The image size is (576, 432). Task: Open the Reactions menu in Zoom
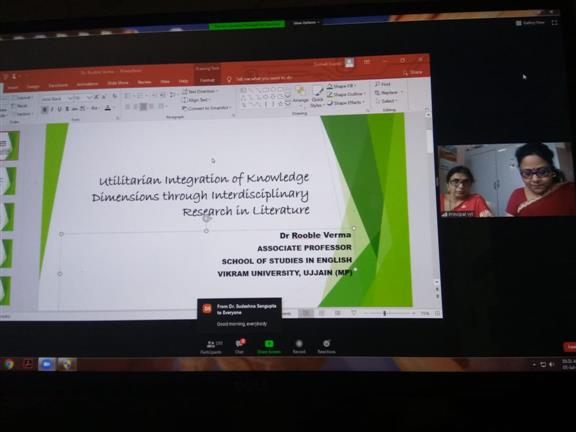click(326, 347)
